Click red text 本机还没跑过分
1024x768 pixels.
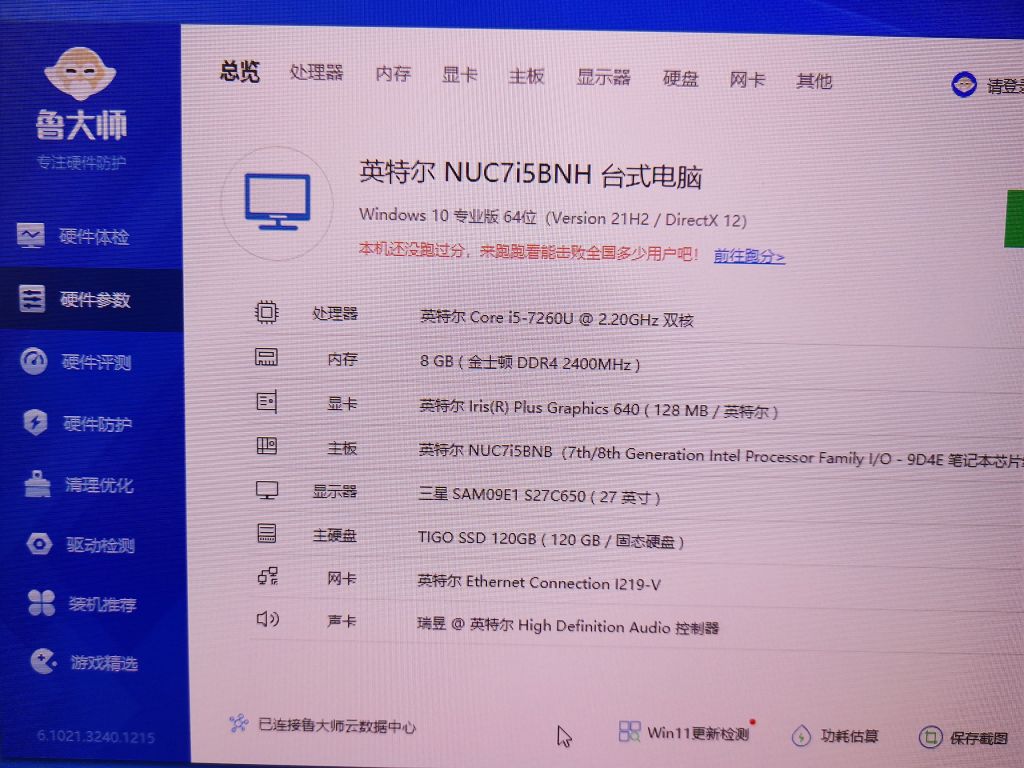click(412, 249)
